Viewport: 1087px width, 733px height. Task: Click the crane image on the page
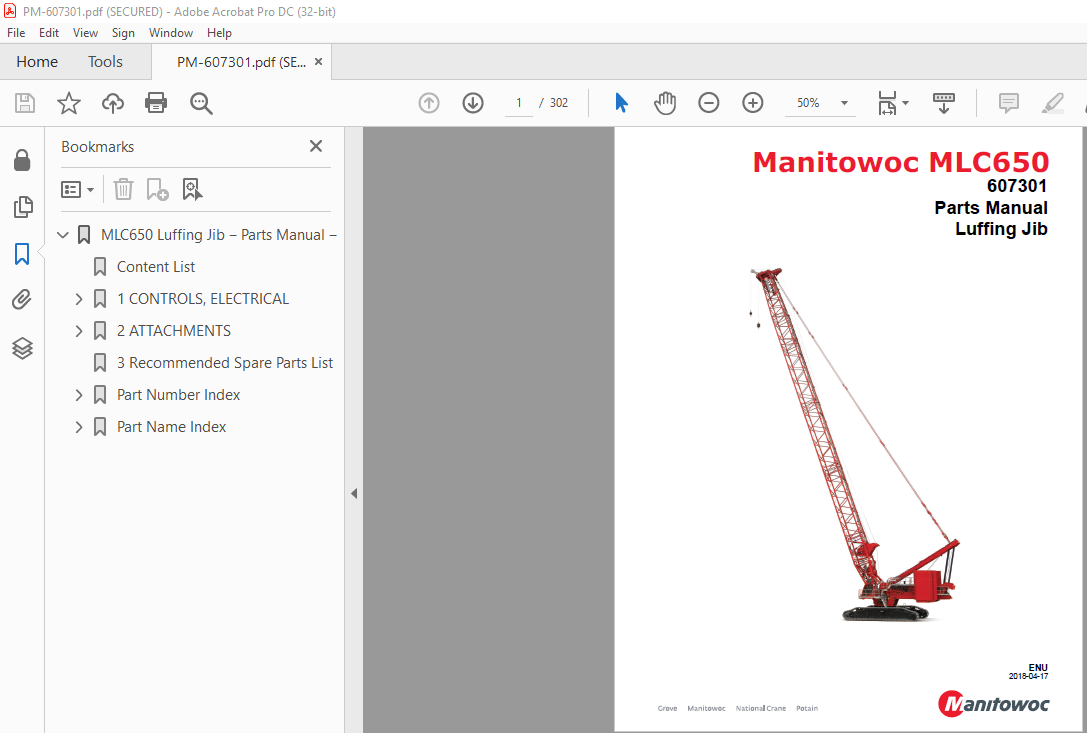(x=855, y=444)
